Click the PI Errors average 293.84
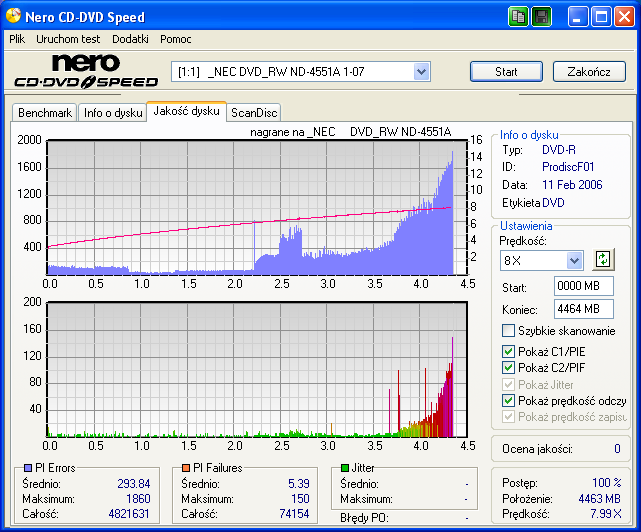The image size is (641, 532). point(134,483)
